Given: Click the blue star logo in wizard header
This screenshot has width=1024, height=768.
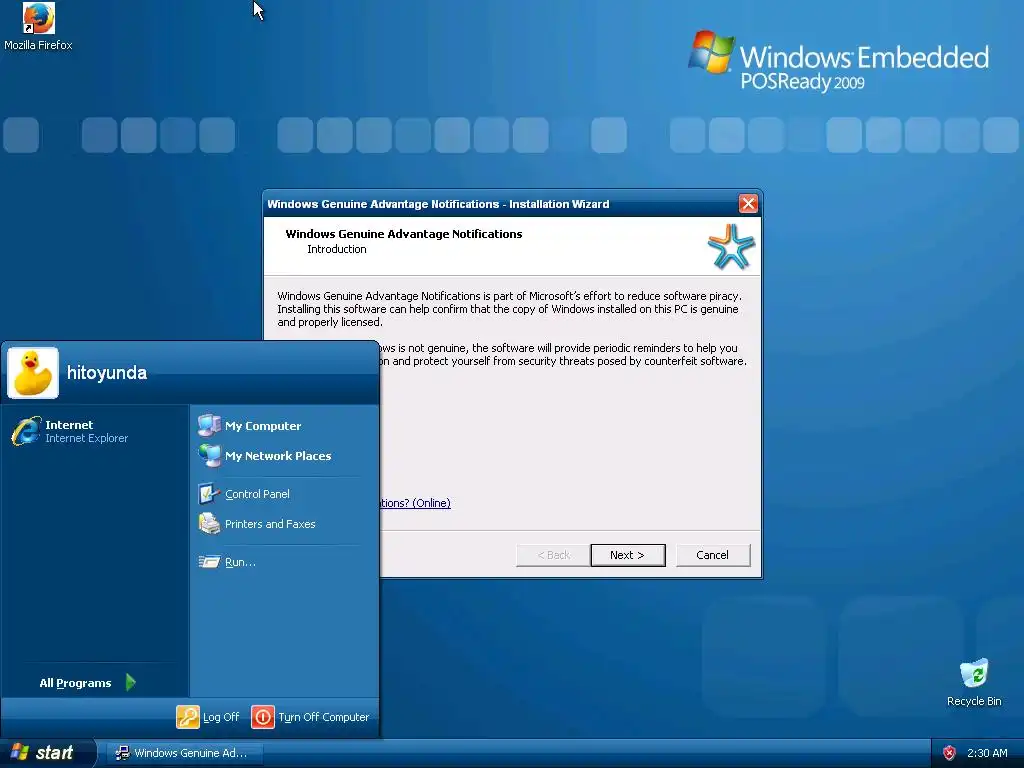Looking at the screenshot, I should point(731,246).
